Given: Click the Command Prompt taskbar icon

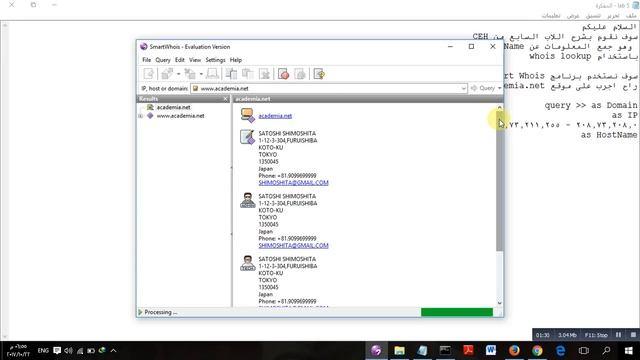Looking at the screenshot, I should (x=445, y=350).
